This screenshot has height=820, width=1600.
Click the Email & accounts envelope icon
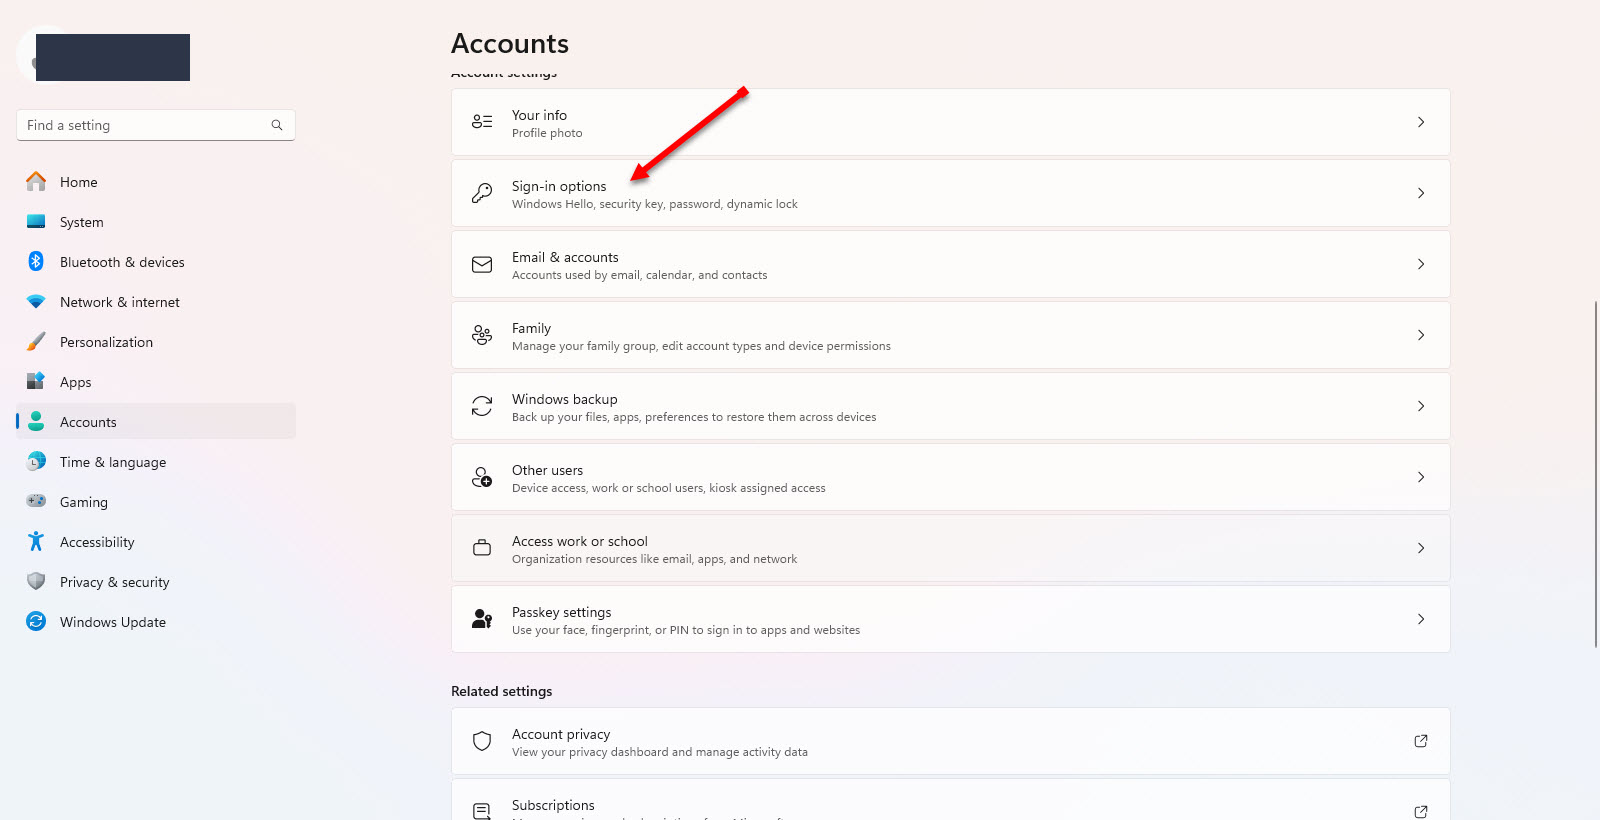point(482,264)
